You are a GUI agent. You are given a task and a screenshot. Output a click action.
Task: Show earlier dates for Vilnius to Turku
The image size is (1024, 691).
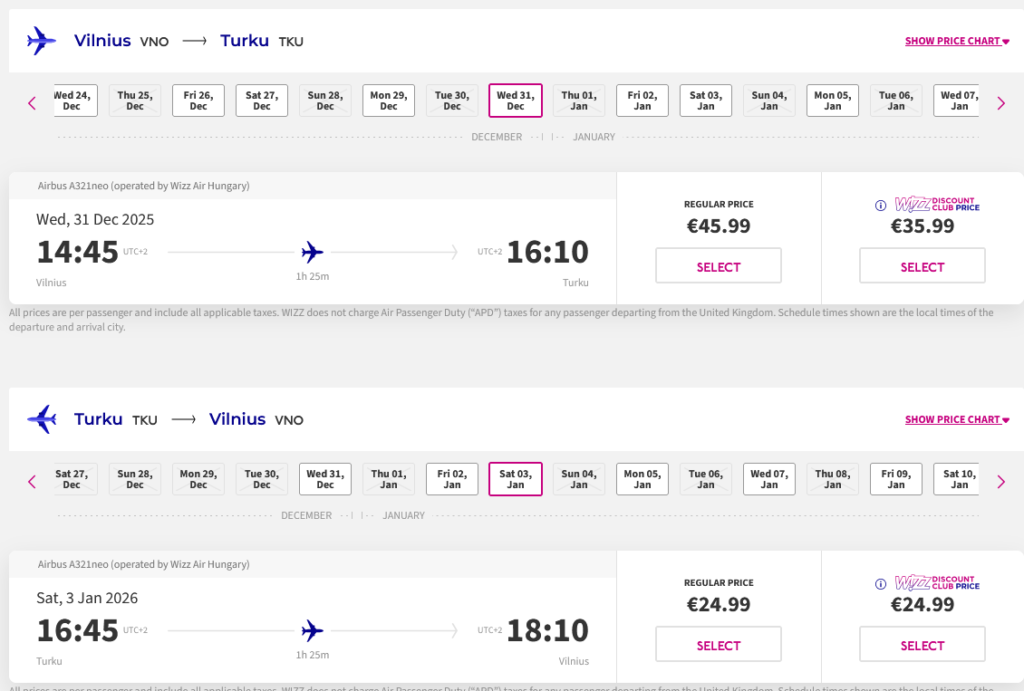click(32, 102)
